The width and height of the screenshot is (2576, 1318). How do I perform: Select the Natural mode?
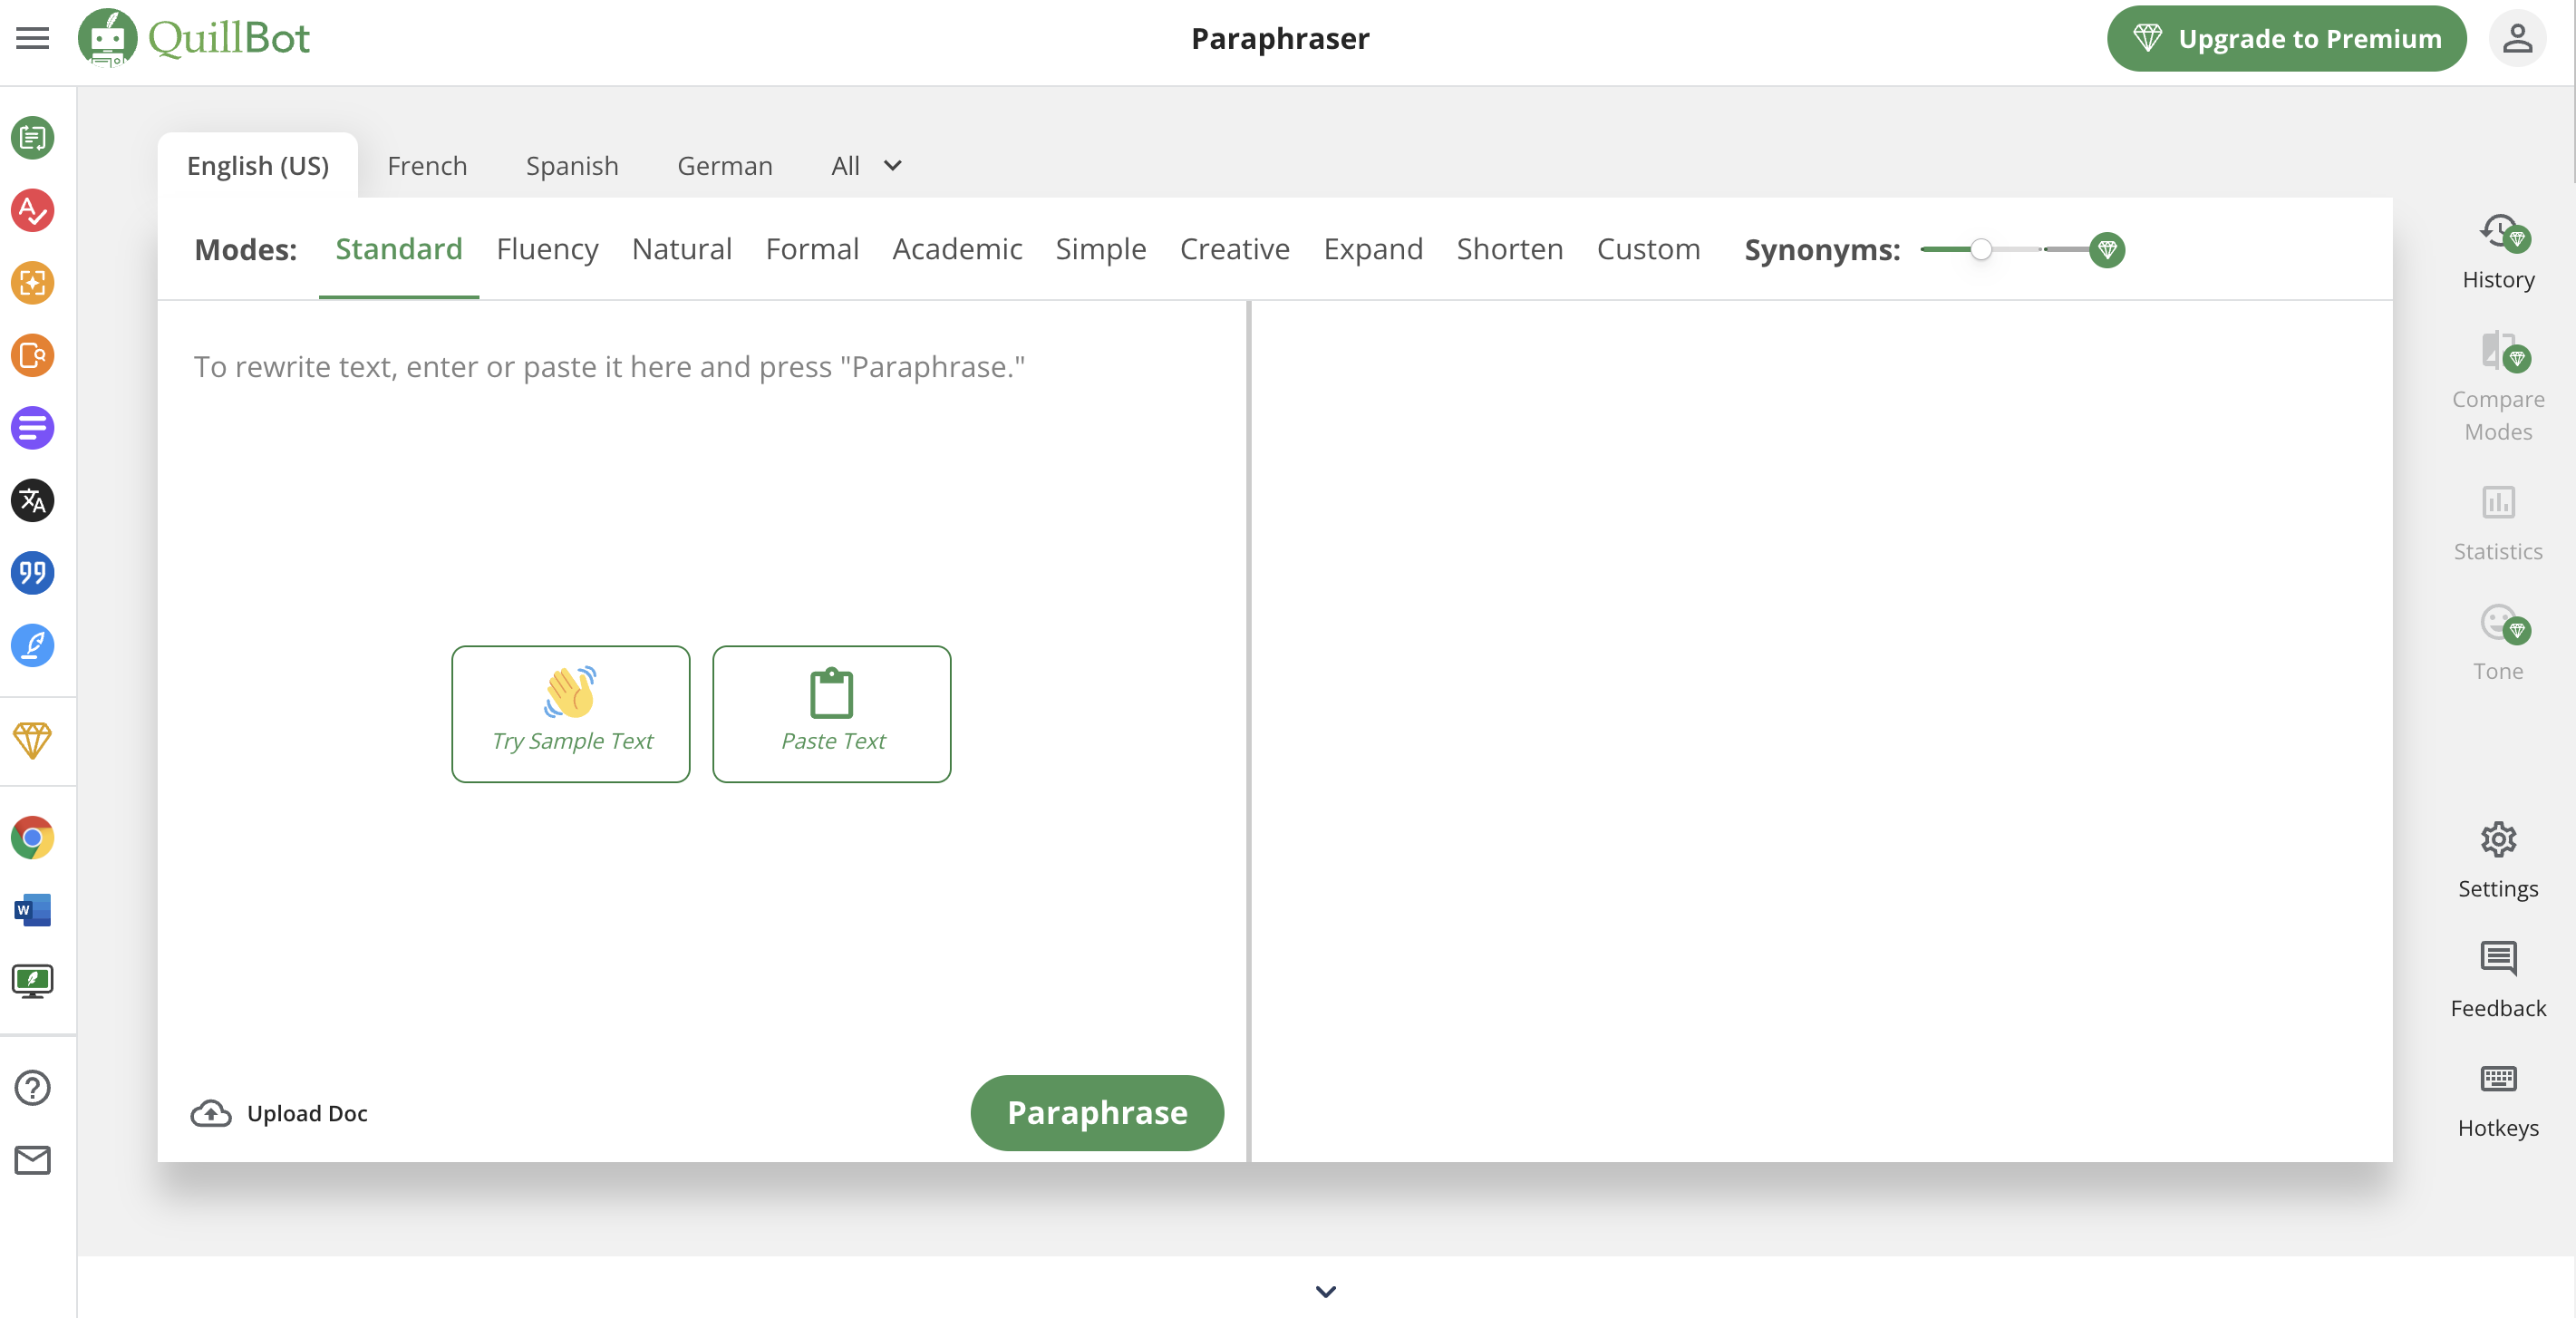pyautogui.click(x=682, y=249)
